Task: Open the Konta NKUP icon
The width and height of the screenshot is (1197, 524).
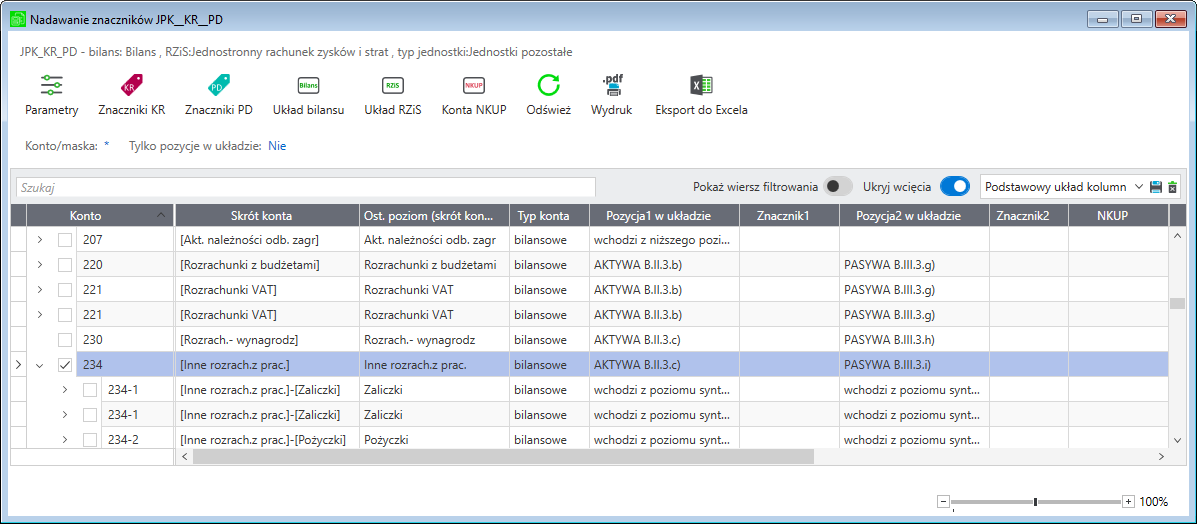Action: (x=474, y=85)
